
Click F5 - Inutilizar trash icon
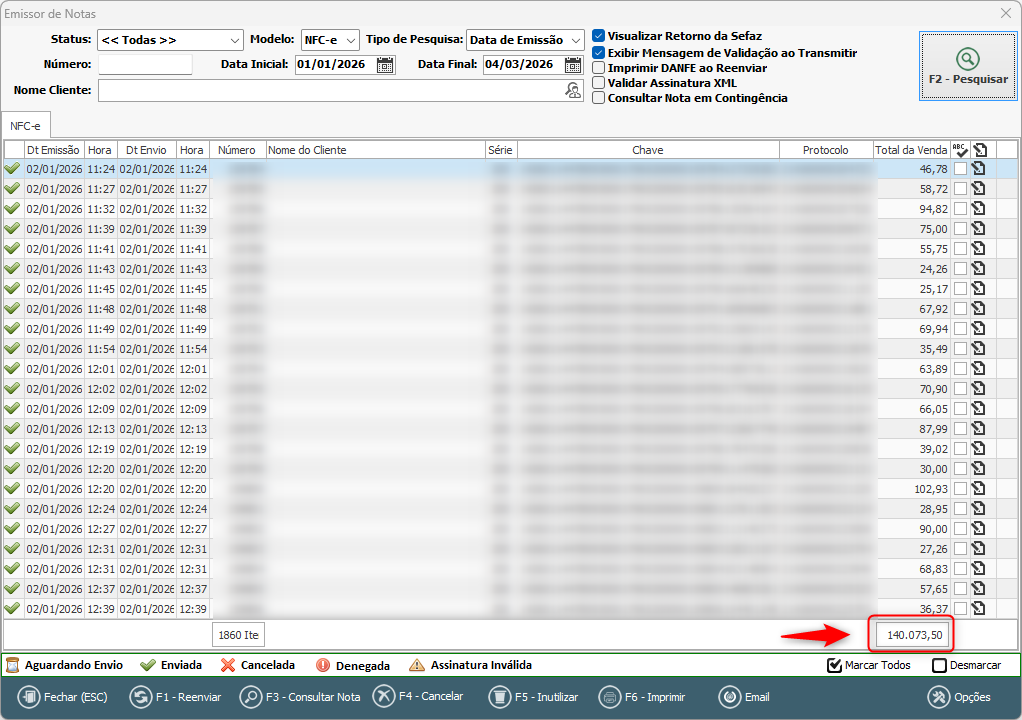[x=500, y=697]
